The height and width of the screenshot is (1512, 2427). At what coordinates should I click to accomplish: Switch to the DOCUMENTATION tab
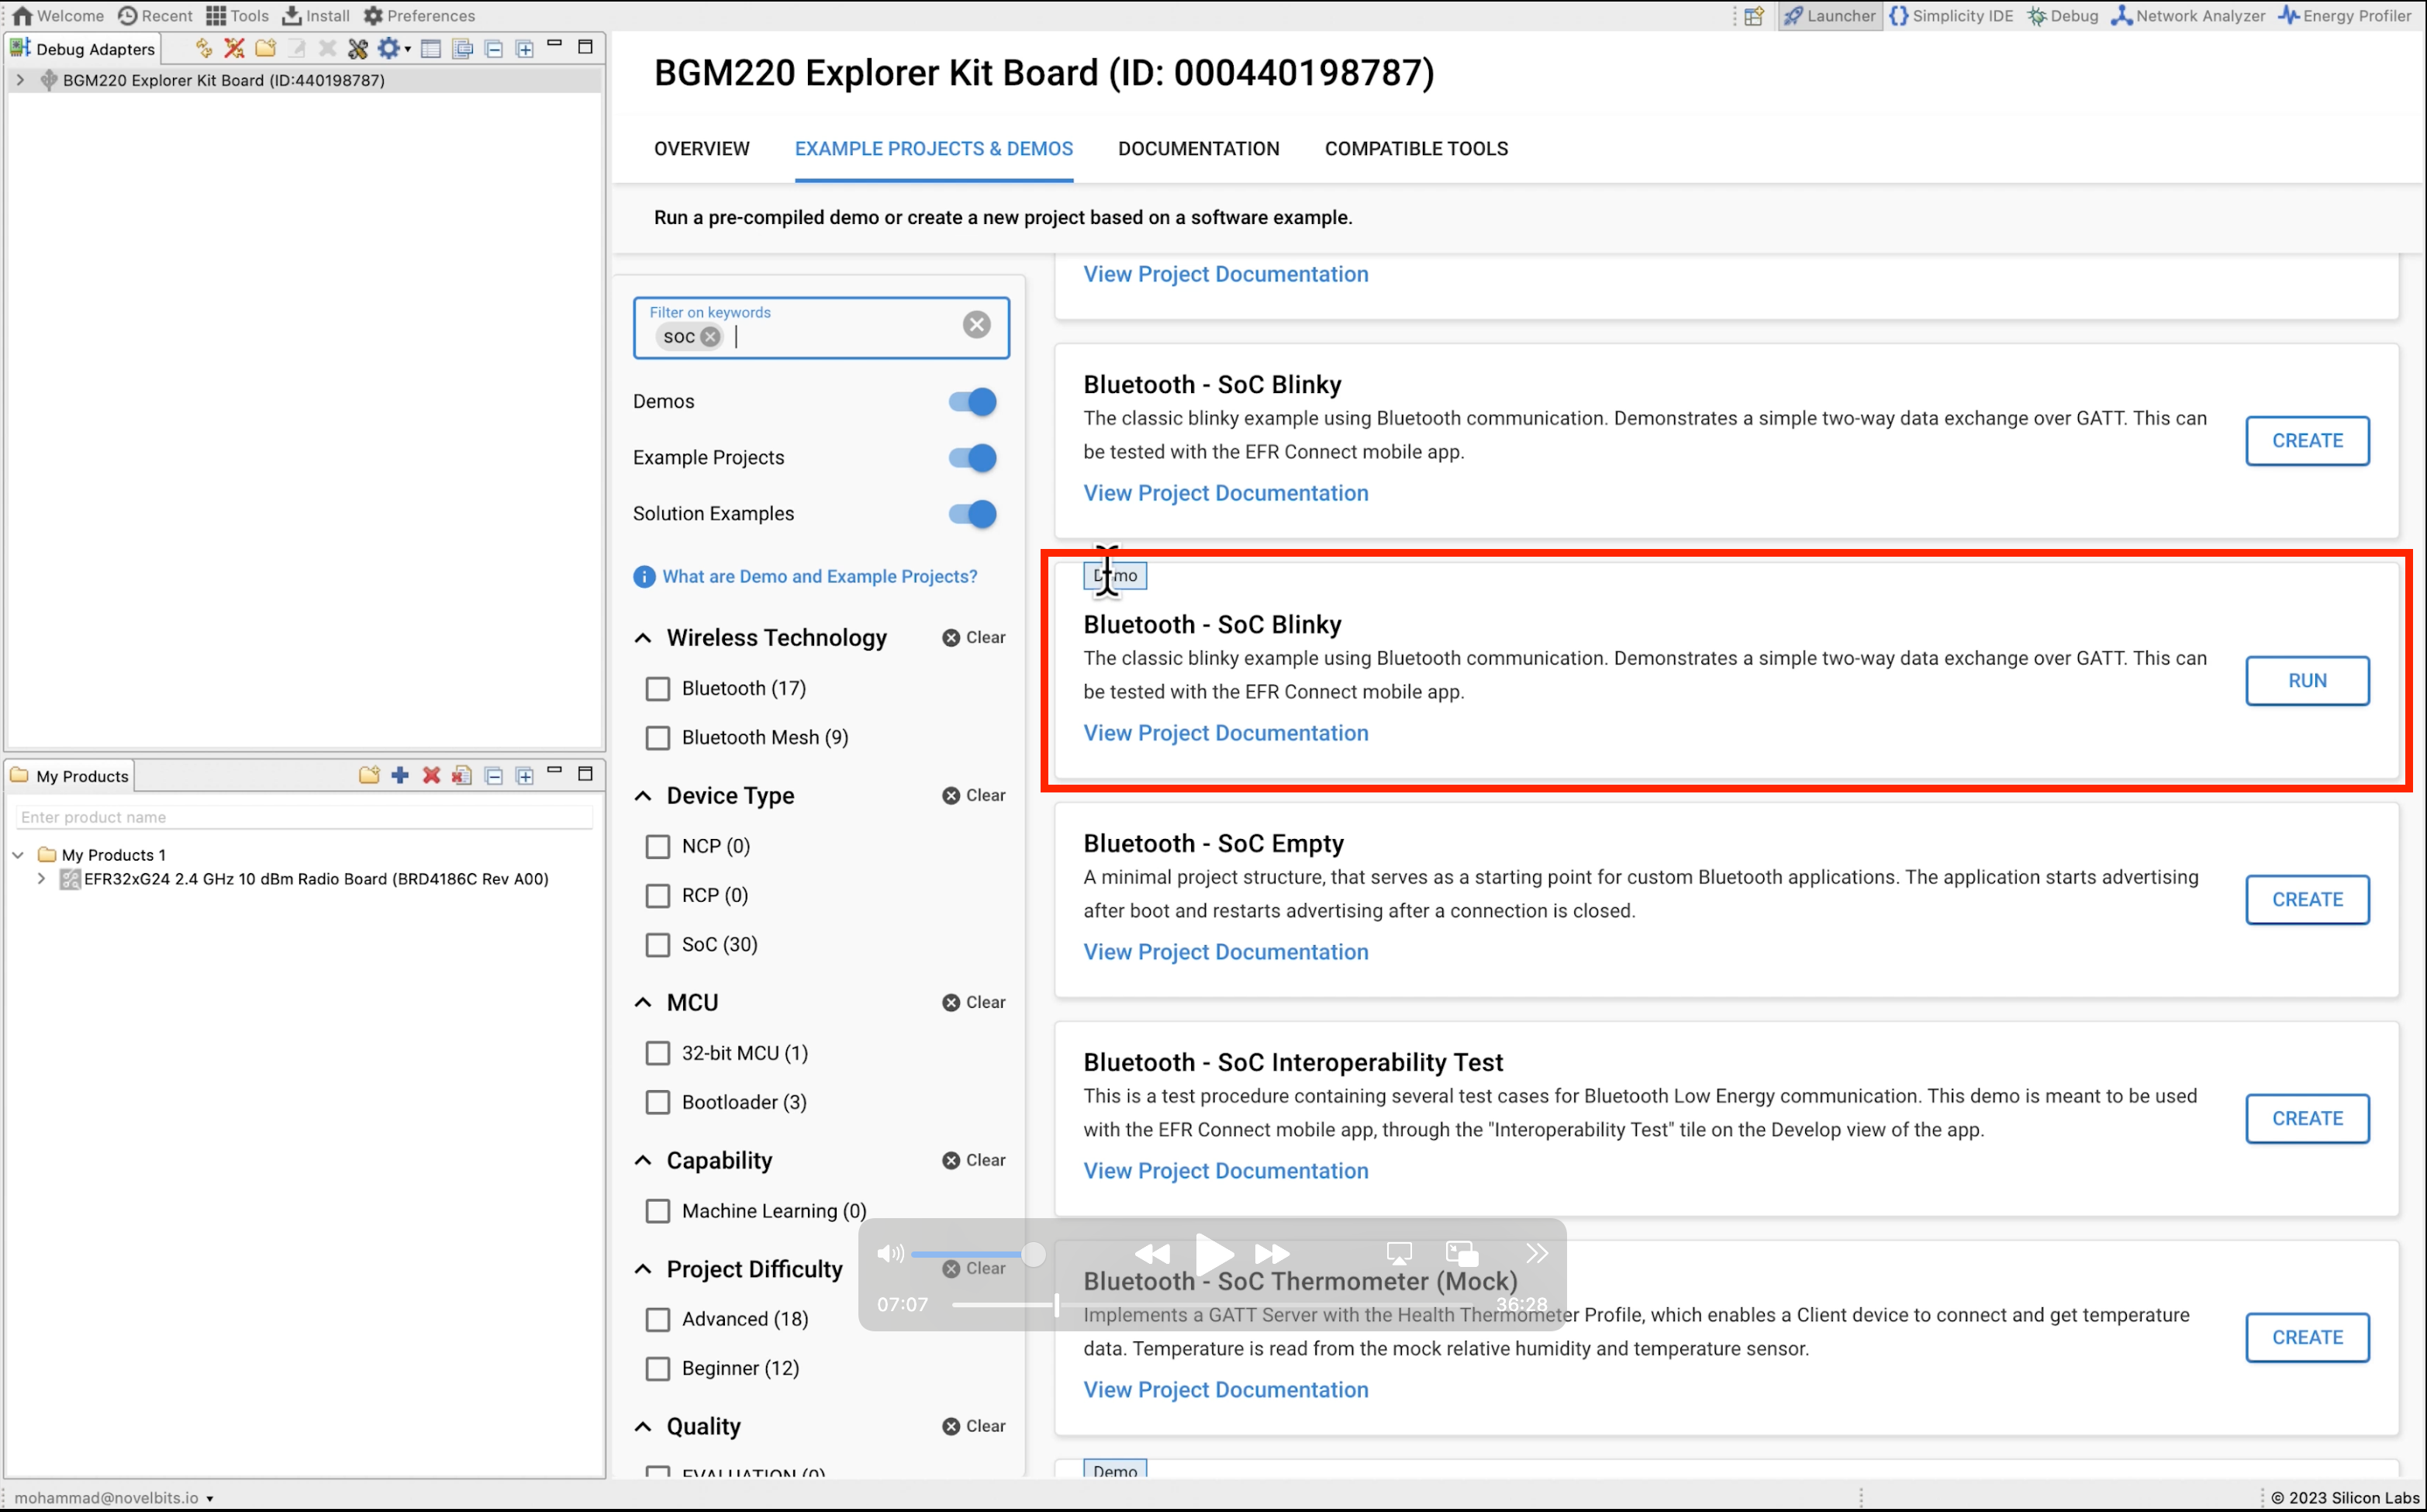pyautogui.click(x=1198, y=148)
